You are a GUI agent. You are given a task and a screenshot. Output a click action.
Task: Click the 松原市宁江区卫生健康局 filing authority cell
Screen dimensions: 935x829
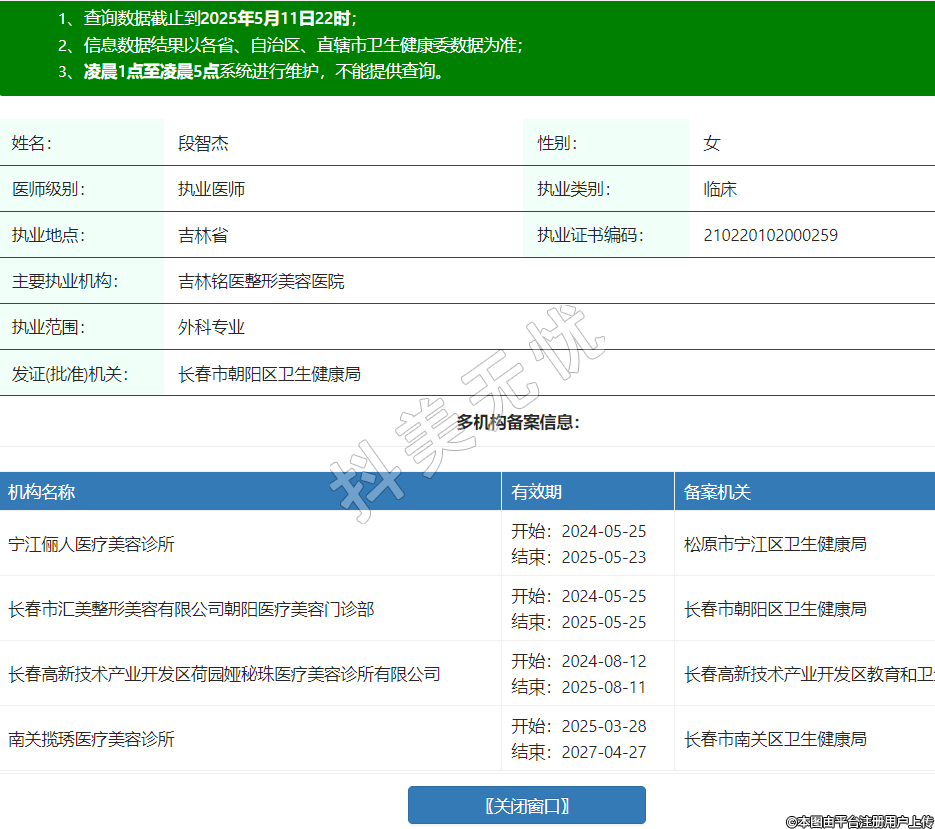[775, 544]
